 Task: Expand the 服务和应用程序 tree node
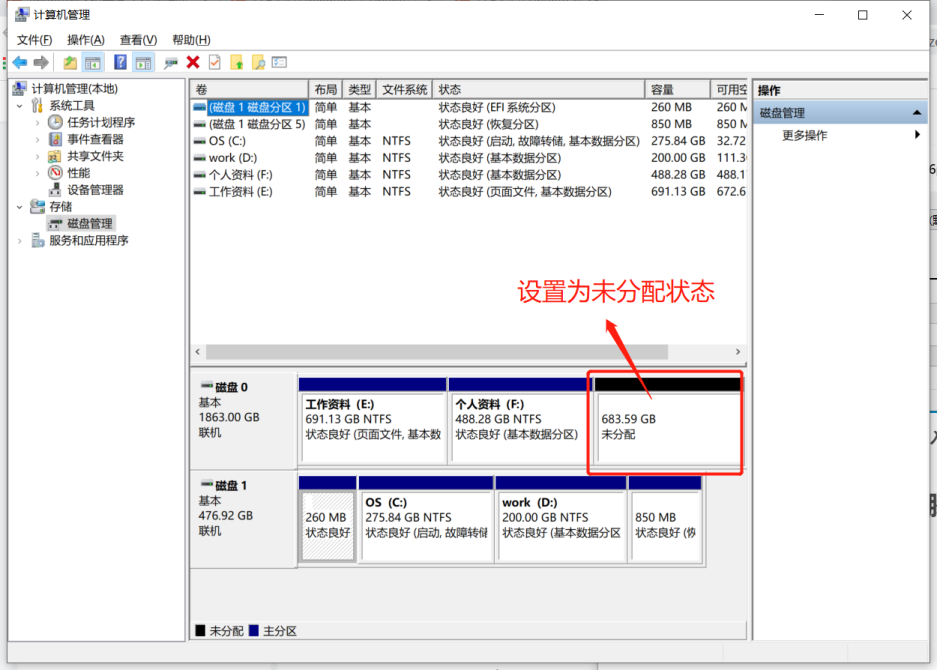20,241
